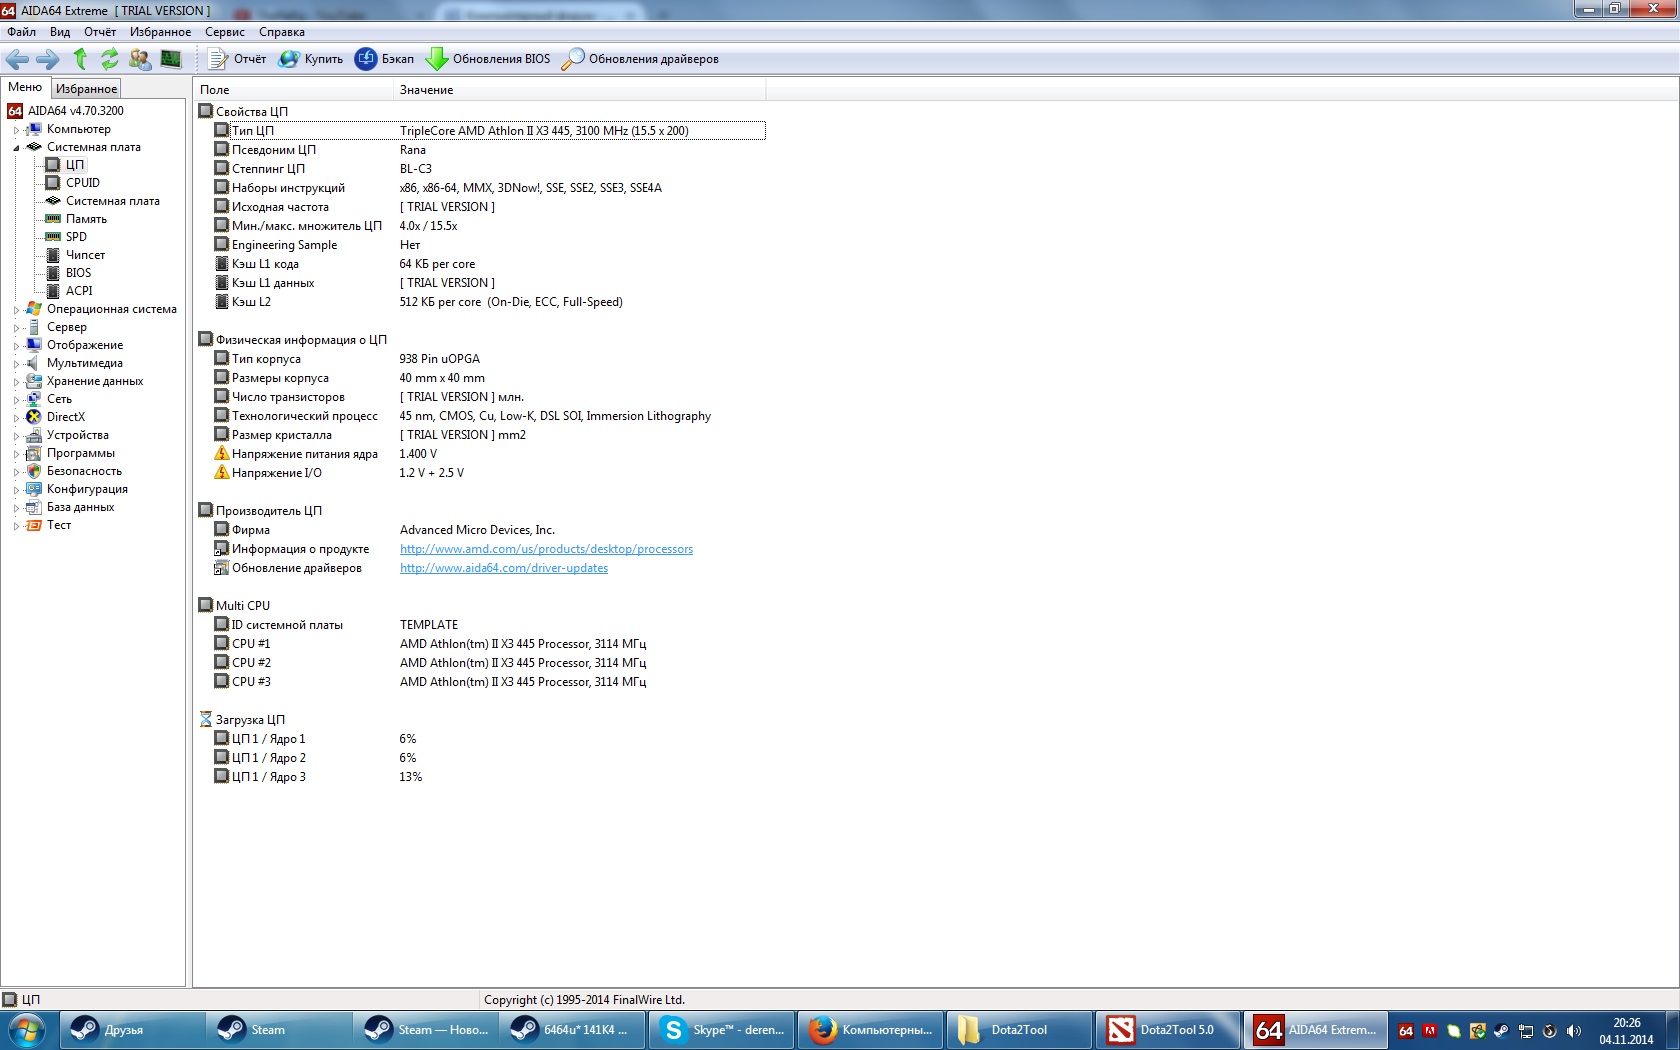The width and height of the screenshot is (1680, 1050).
Task: Select Устройства in the tree
Action: pos(77,435)
